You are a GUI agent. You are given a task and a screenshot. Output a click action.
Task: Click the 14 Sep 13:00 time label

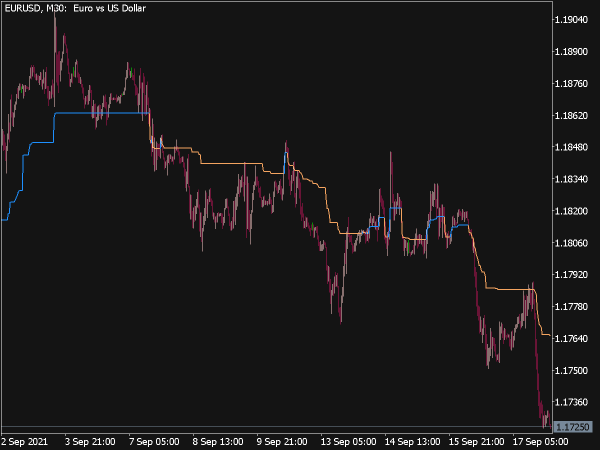pyautogui.click(x=412, y=442)
